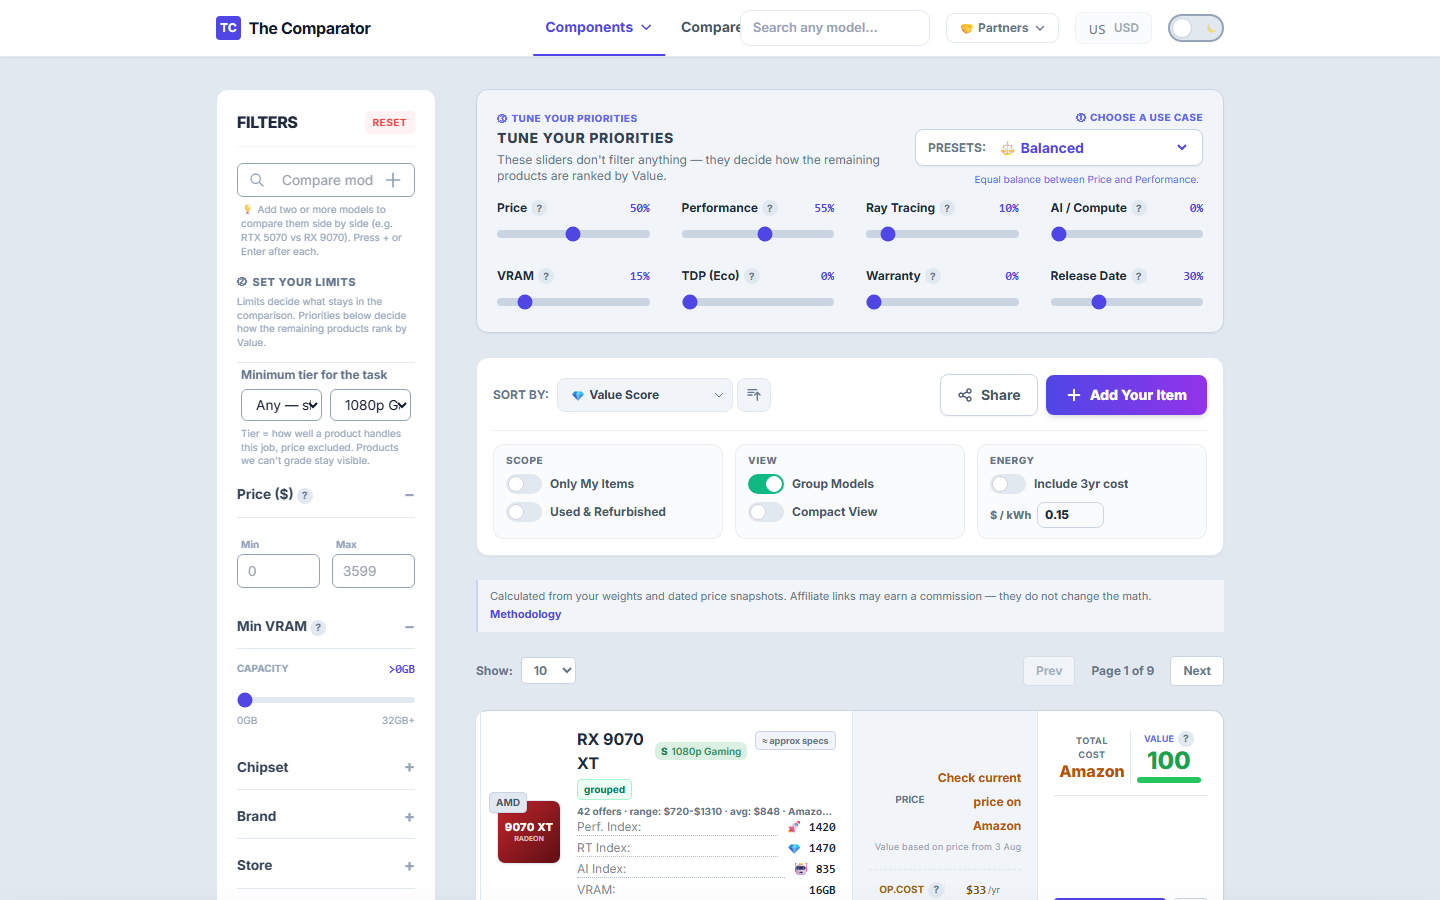Reset all filters
Image resolution: width=1440 pixels, height=900 pixels.
click(x=389, y=123)
